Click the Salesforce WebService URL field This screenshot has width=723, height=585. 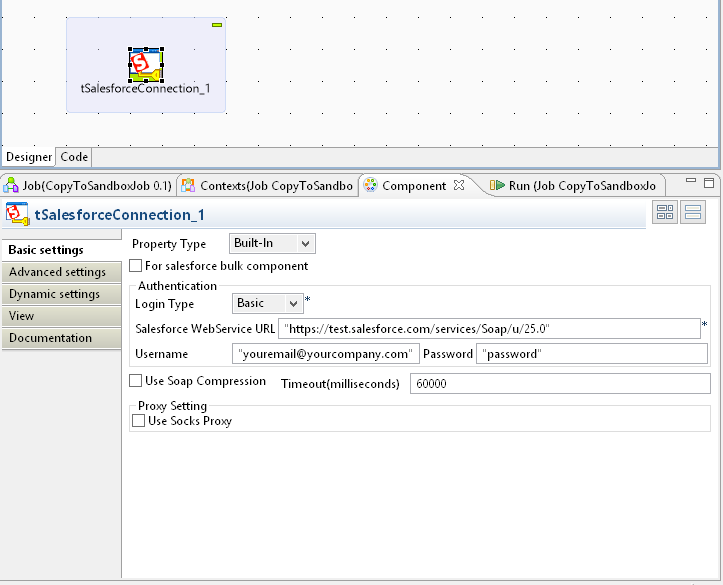(489, 329)
